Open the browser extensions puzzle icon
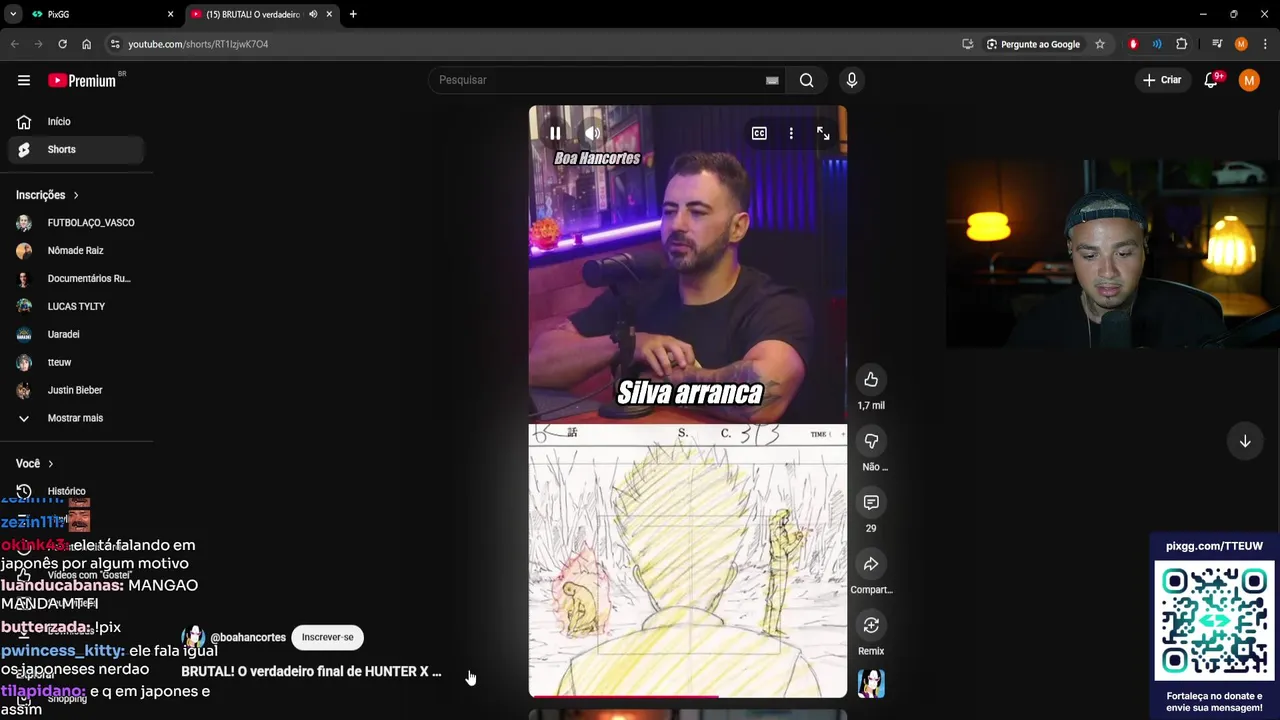 pos(1182,44)
